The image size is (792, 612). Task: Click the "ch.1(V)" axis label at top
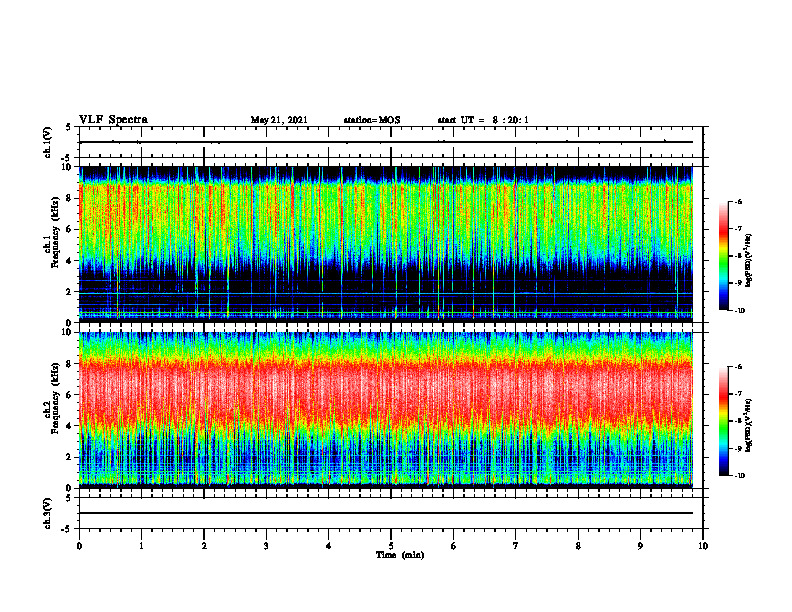[48, 142]
